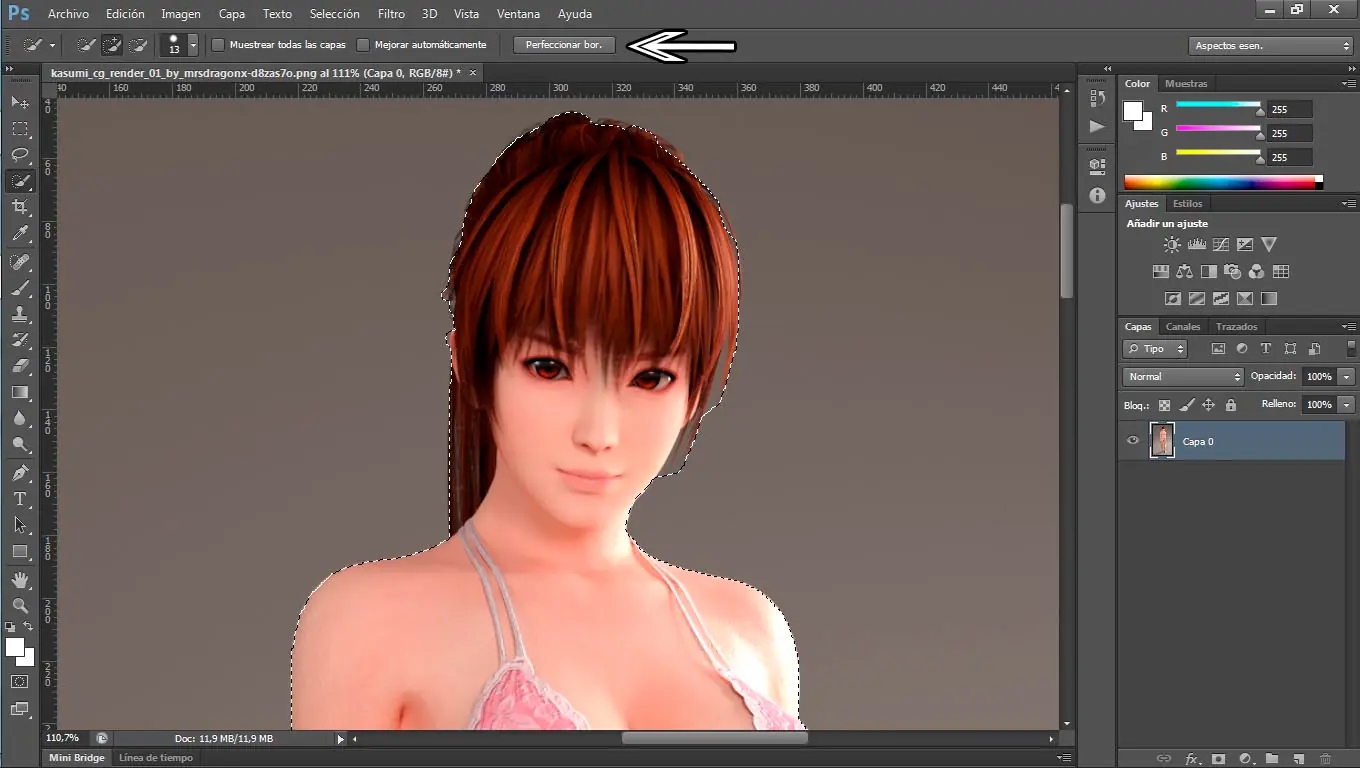Open the Tipo layer filter dropdown

click(x=1155, y=349)
